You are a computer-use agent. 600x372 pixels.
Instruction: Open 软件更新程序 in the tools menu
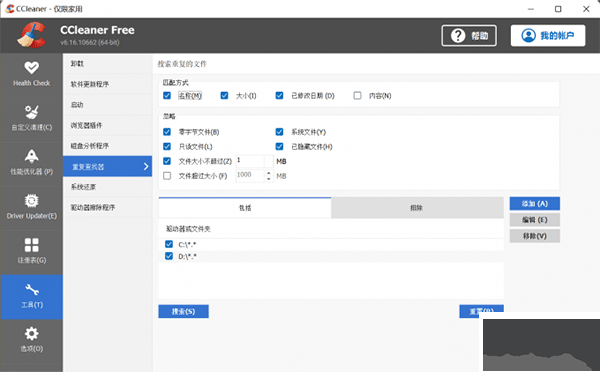tap(108, 84)
